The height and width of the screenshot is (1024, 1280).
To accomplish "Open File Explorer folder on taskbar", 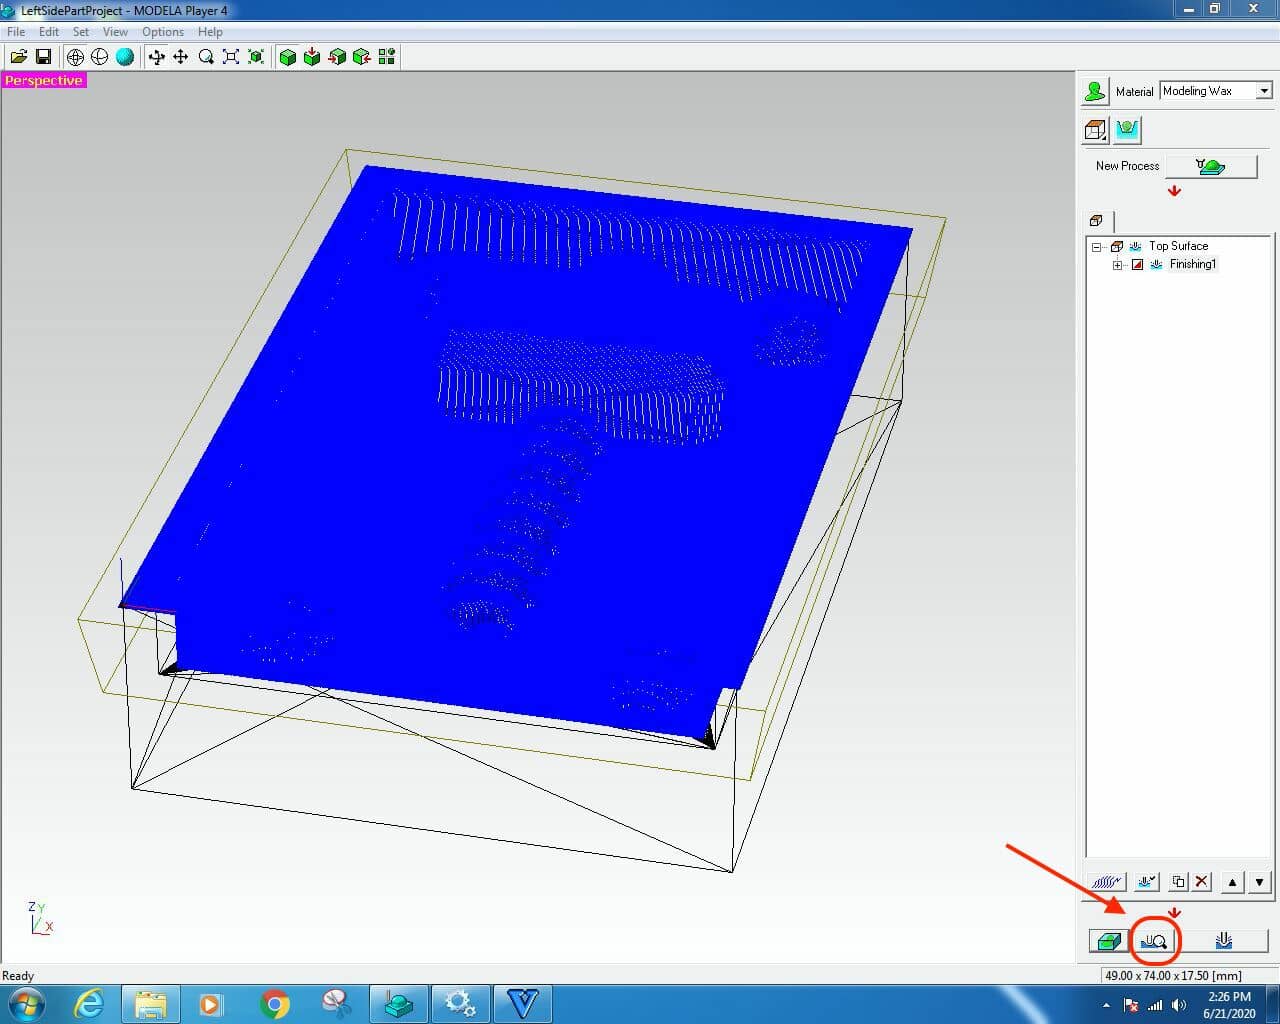I will (x=151, y=1004).
